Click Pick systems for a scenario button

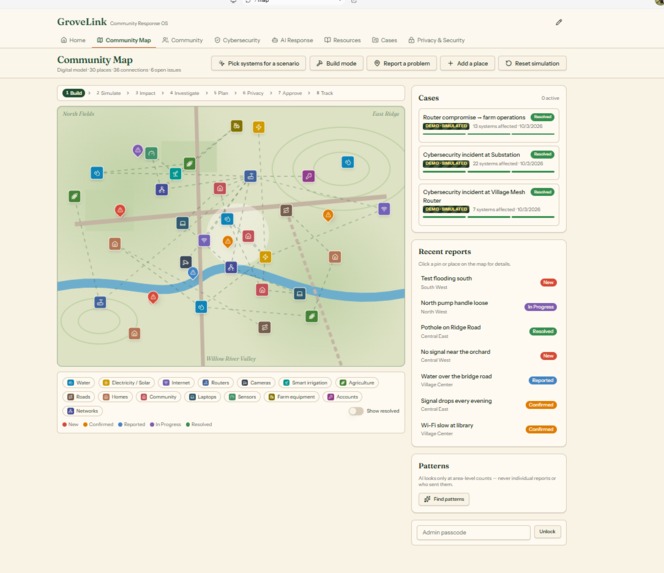(258, 64)
